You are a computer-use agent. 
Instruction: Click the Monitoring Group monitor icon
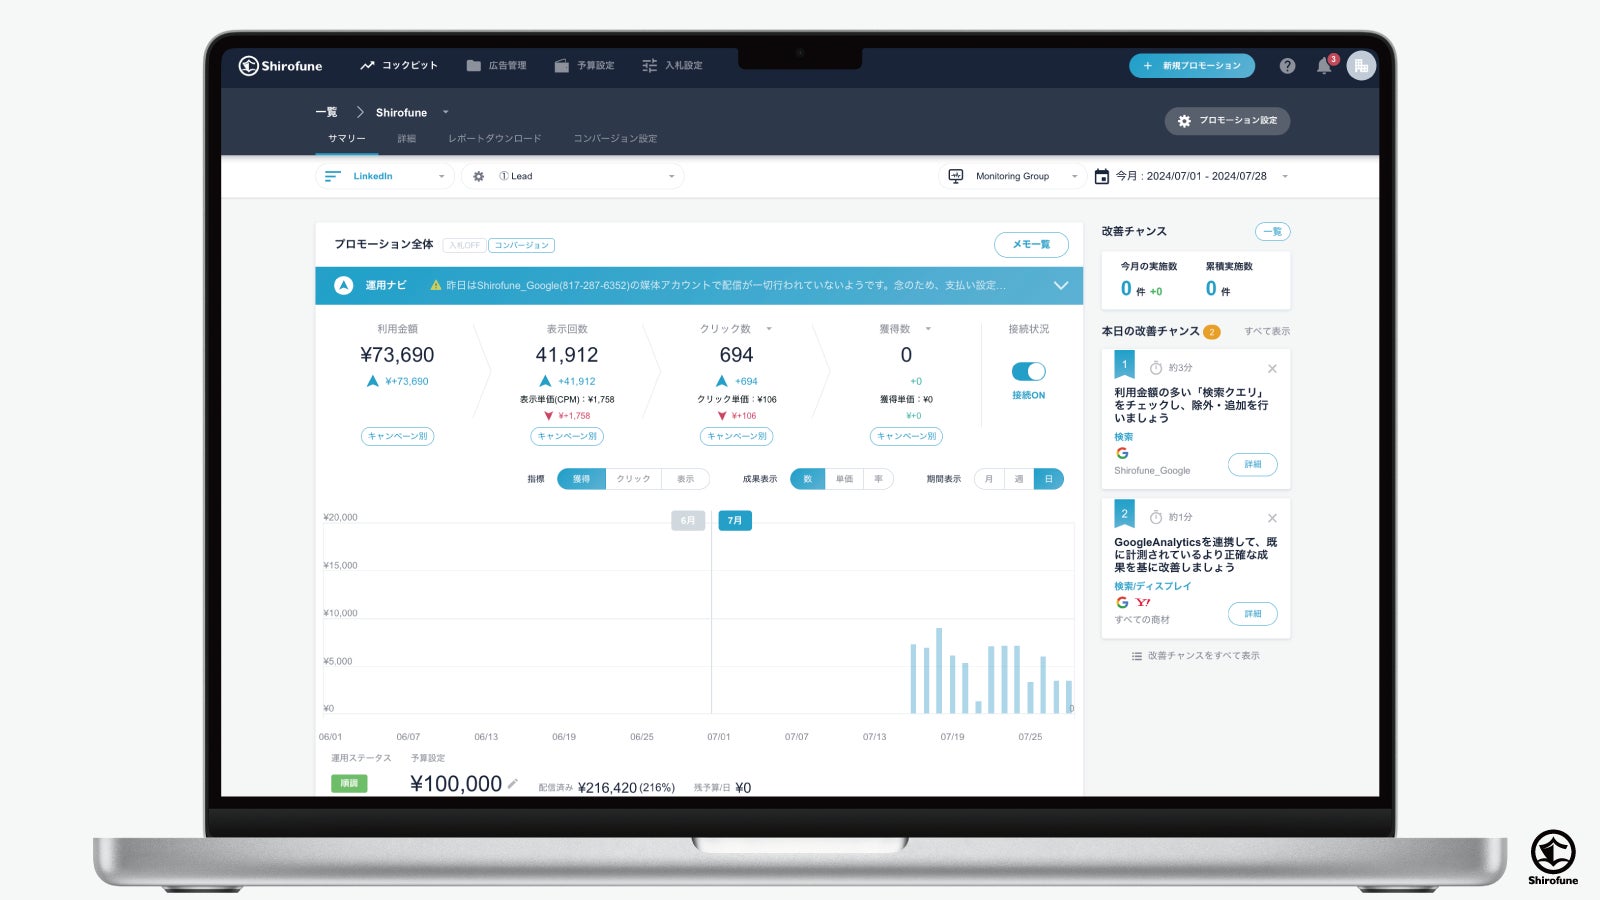coord(955,176)
